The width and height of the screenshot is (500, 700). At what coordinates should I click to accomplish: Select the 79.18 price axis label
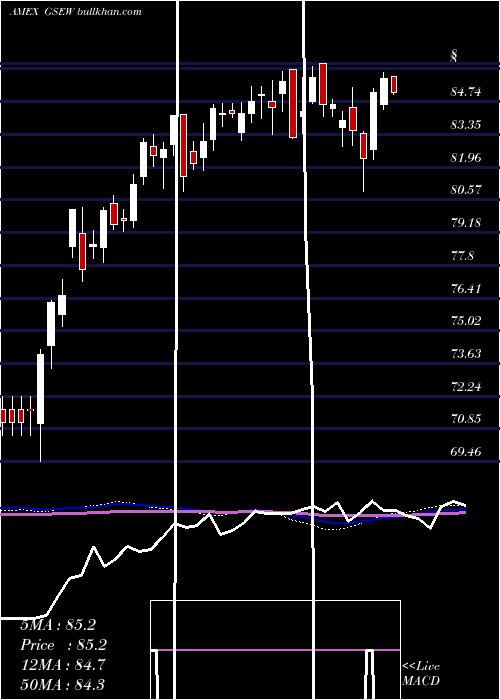[466, 223]
